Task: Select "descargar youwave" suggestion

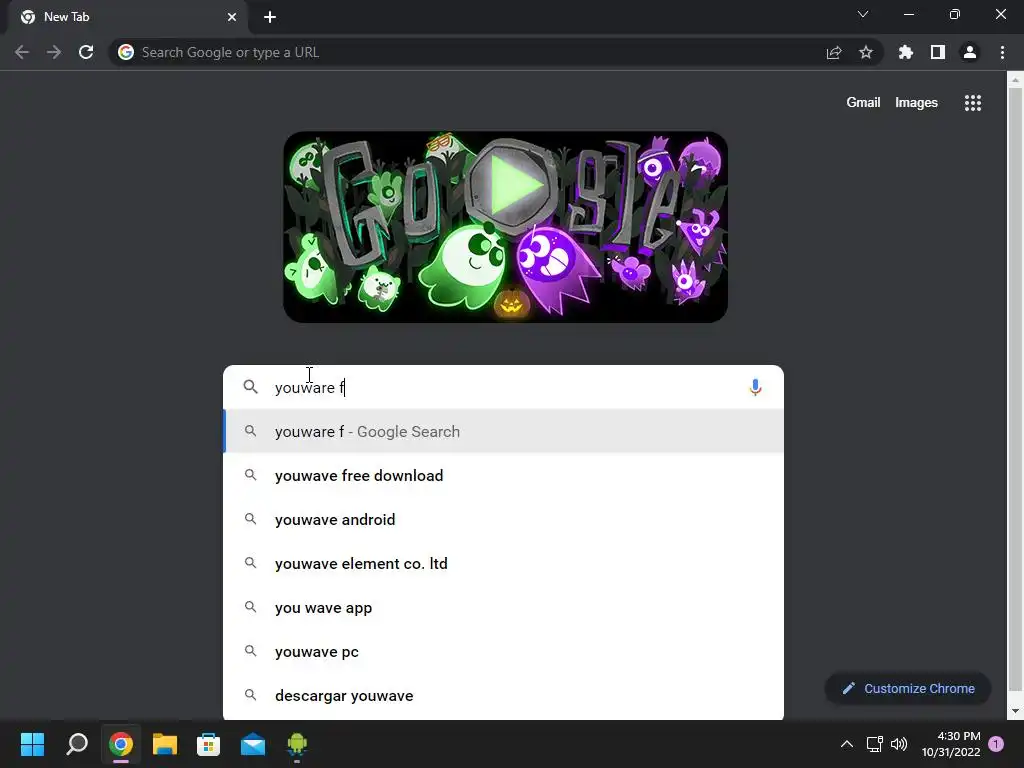Action: [x=504, y=695]
